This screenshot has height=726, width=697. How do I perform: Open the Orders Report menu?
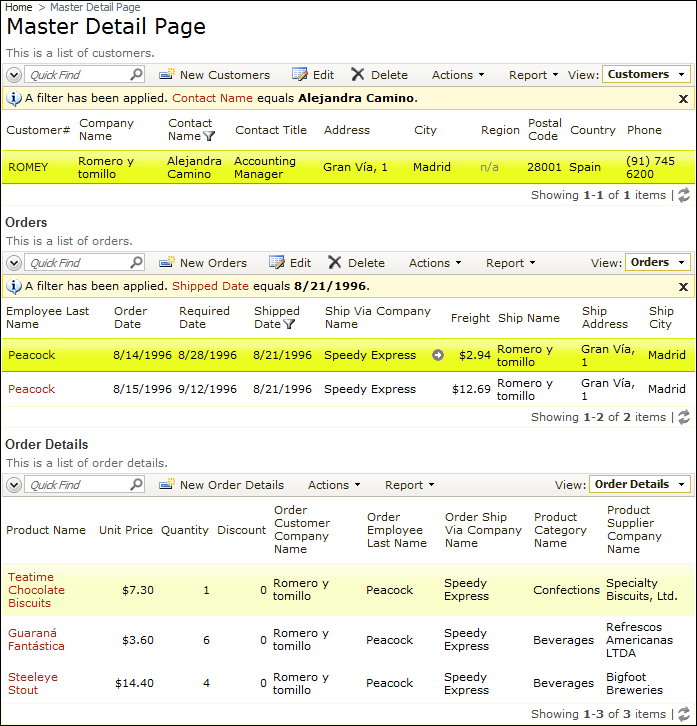510,263
